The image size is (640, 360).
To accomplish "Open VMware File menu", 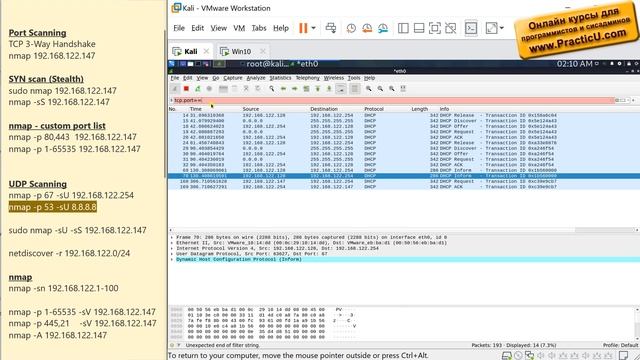I will click(x=179, y=28).
